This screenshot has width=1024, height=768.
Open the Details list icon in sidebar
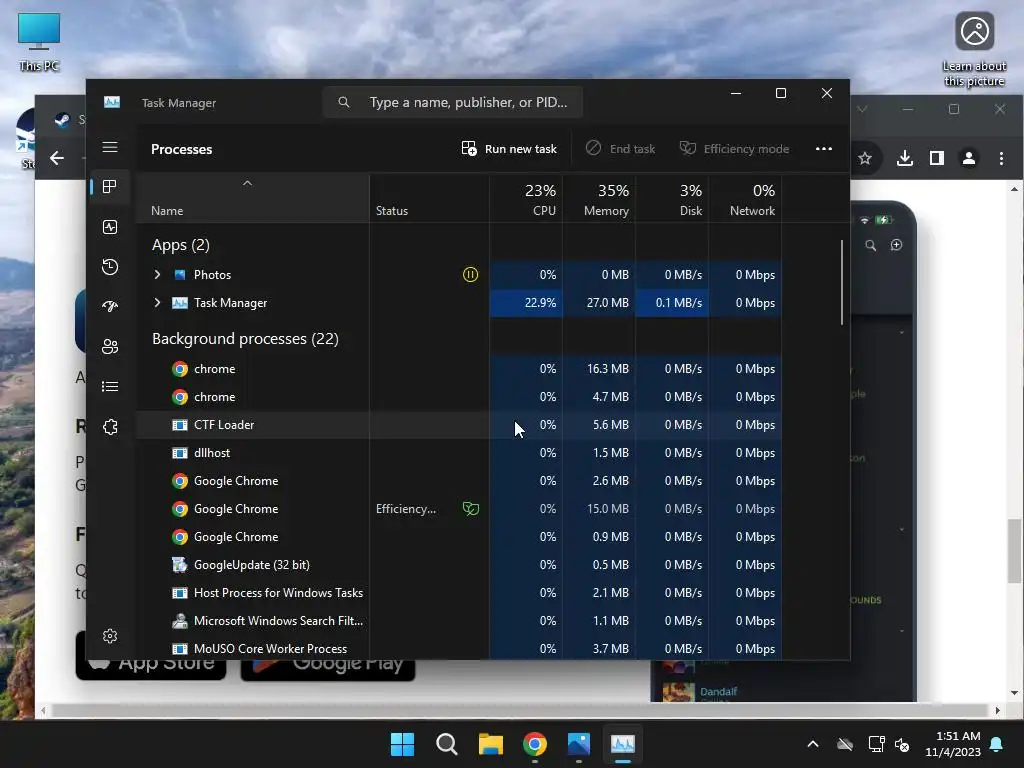point(110,387)
